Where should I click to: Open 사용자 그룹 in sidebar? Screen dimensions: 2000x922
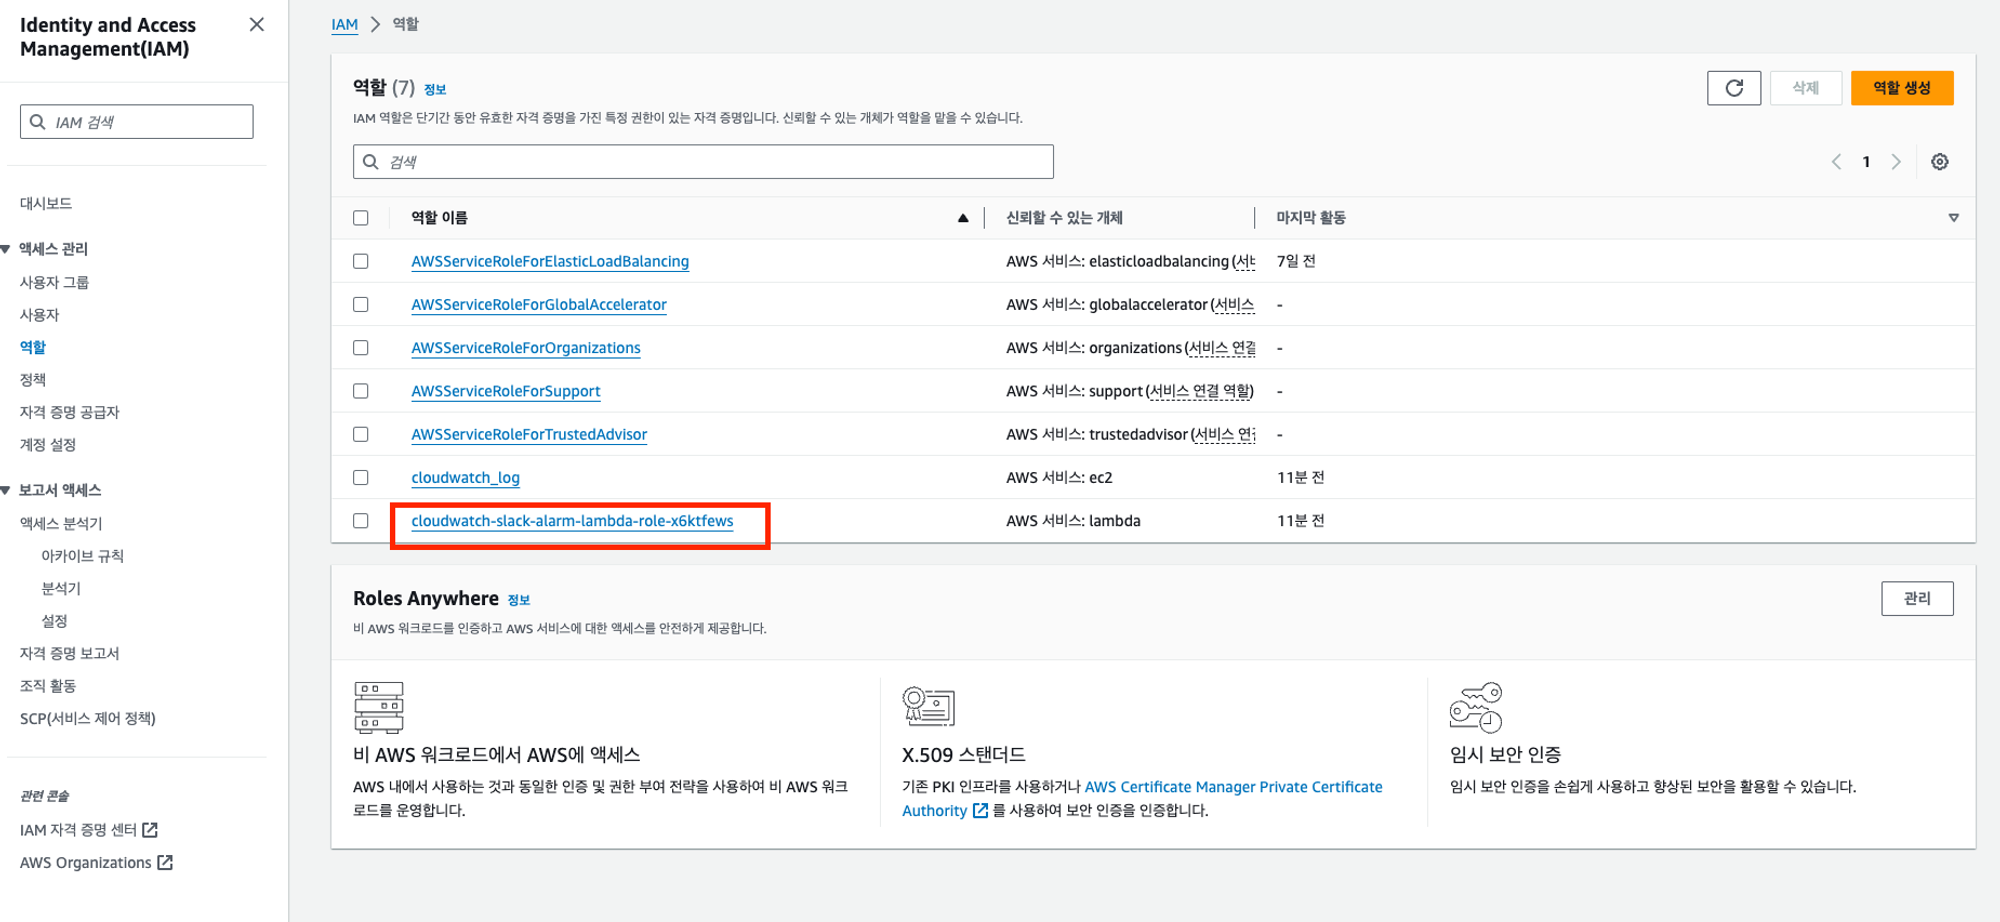[x=54, y=282]
